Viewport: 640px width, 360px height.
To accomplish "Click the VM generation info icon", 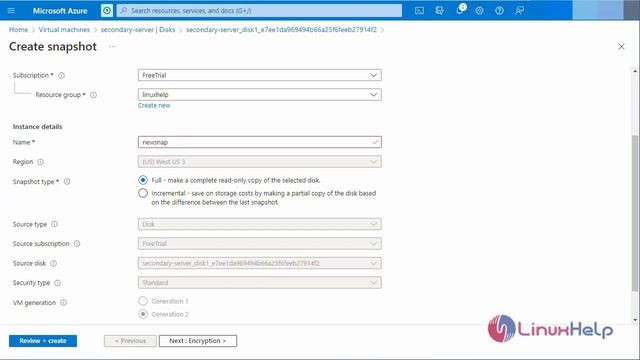I will (63, 303).
